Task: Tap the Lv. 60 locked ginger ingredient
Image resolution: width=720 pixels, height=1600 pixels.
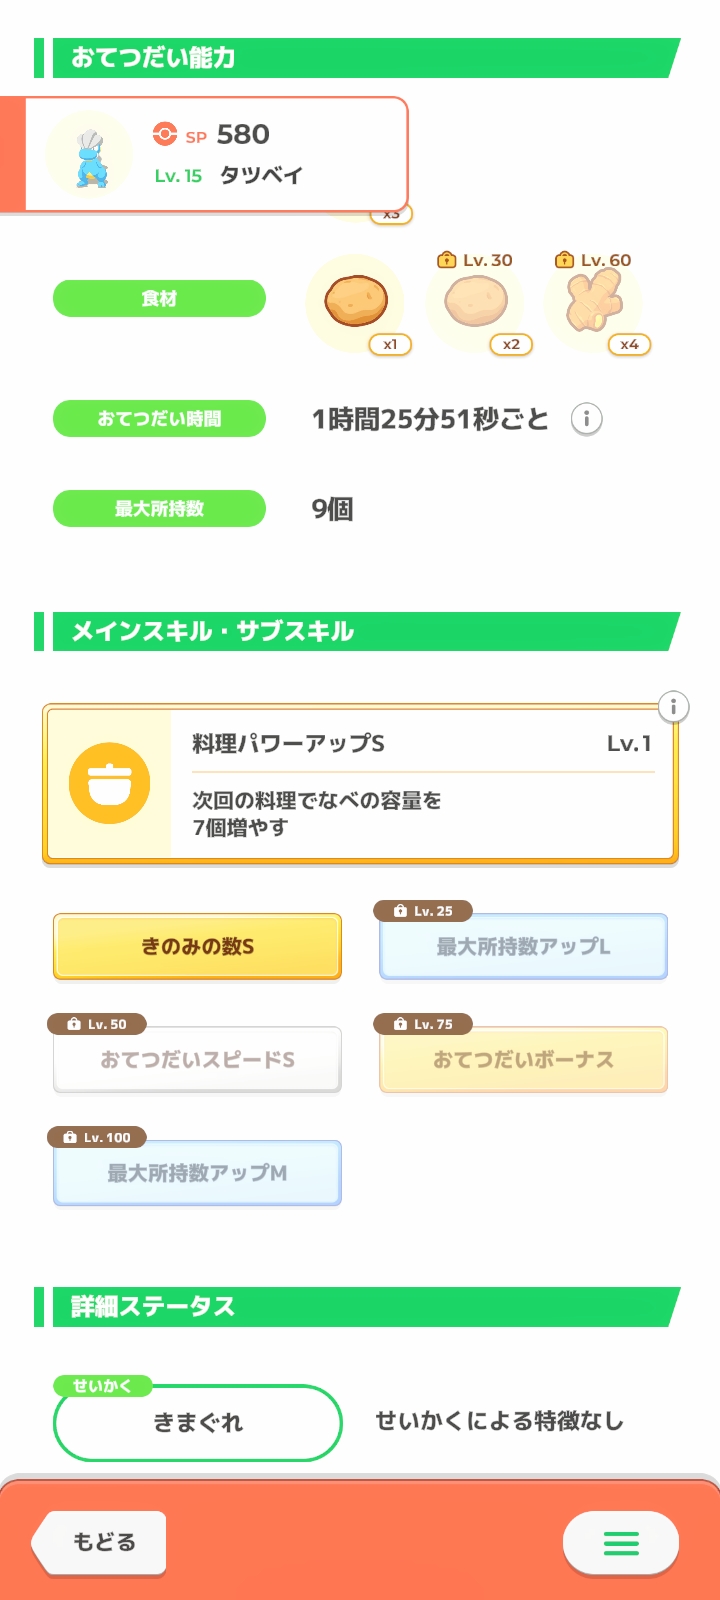Action: (x=594, y=301)
